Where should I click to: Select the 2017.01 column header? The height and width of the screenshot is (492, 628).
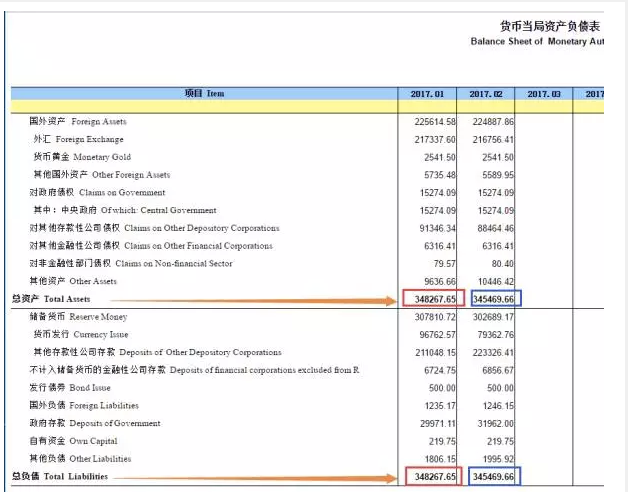(x=428, y=93)
